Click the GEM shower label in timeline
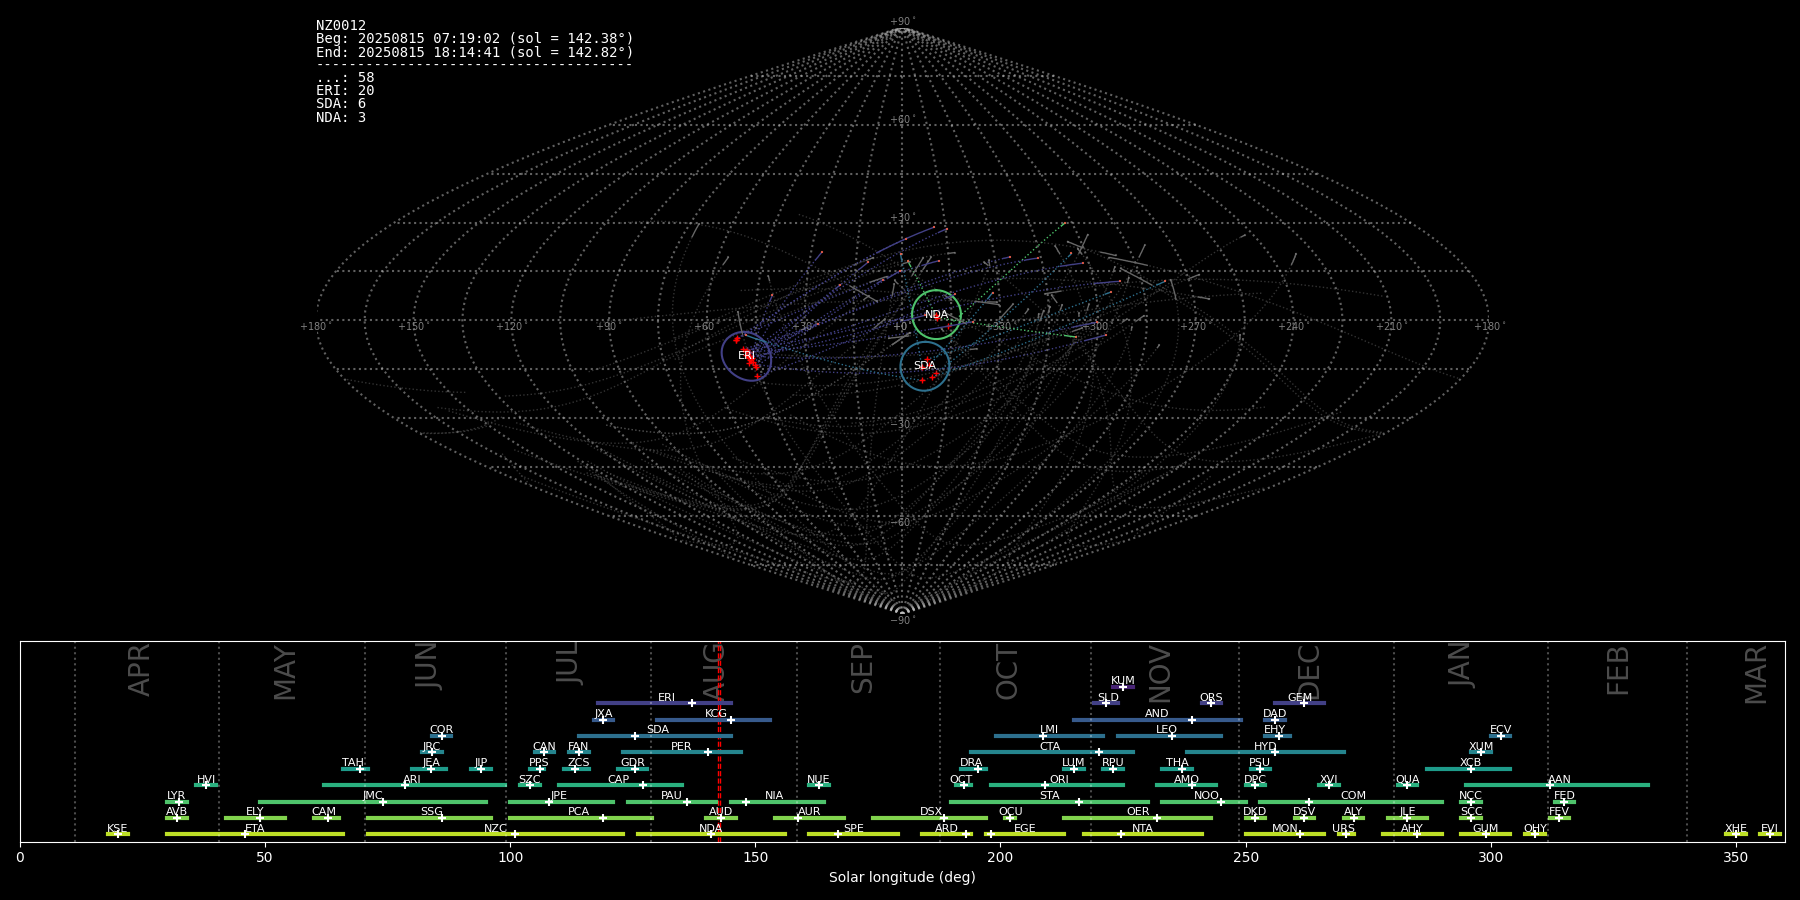Image resolution: width=1800 pixels, height=900 pixels. coord(1300,698)
